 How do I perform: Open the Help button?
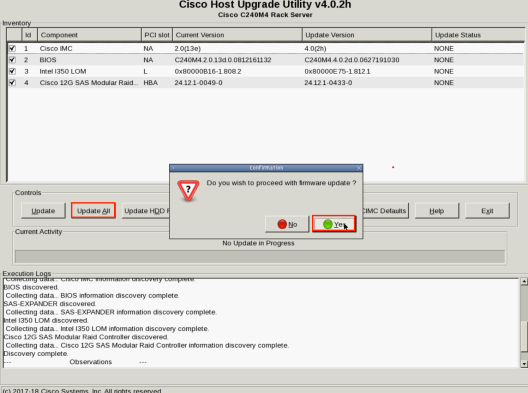coord(437,211)
